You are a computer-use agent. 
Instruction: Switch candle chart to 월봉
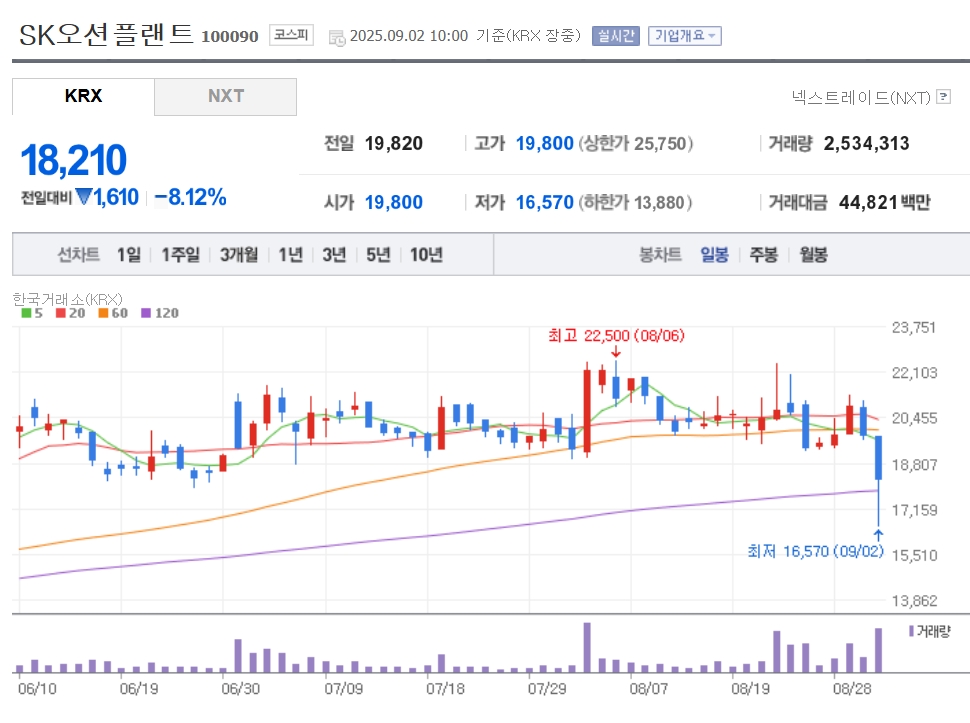click(x=813, y=254)
